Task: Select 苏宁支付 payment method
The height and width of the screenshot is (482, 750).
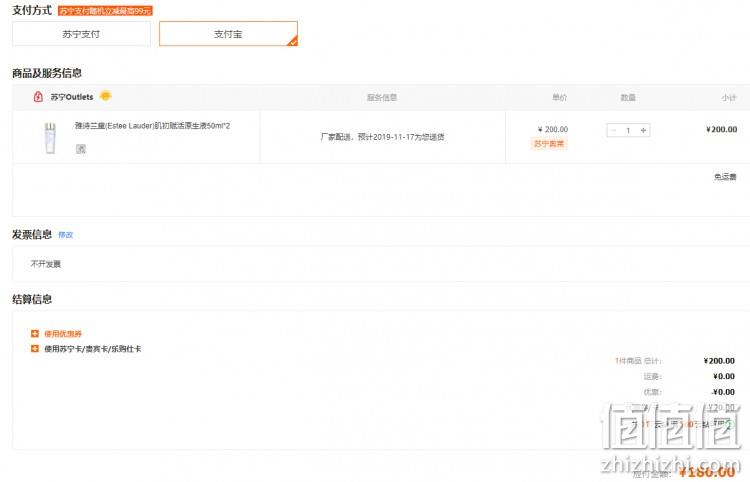Action: click(81, 34)
